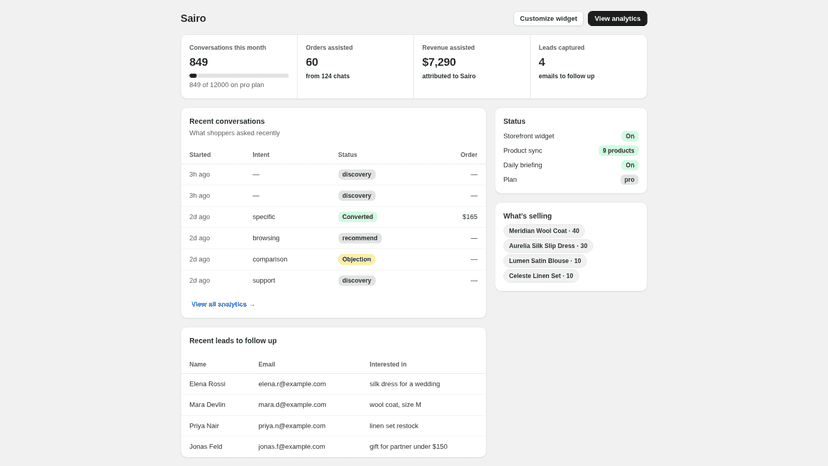Select Meridian Wool Coat · 40 tag
828x466 pixels.
(543, 231)
